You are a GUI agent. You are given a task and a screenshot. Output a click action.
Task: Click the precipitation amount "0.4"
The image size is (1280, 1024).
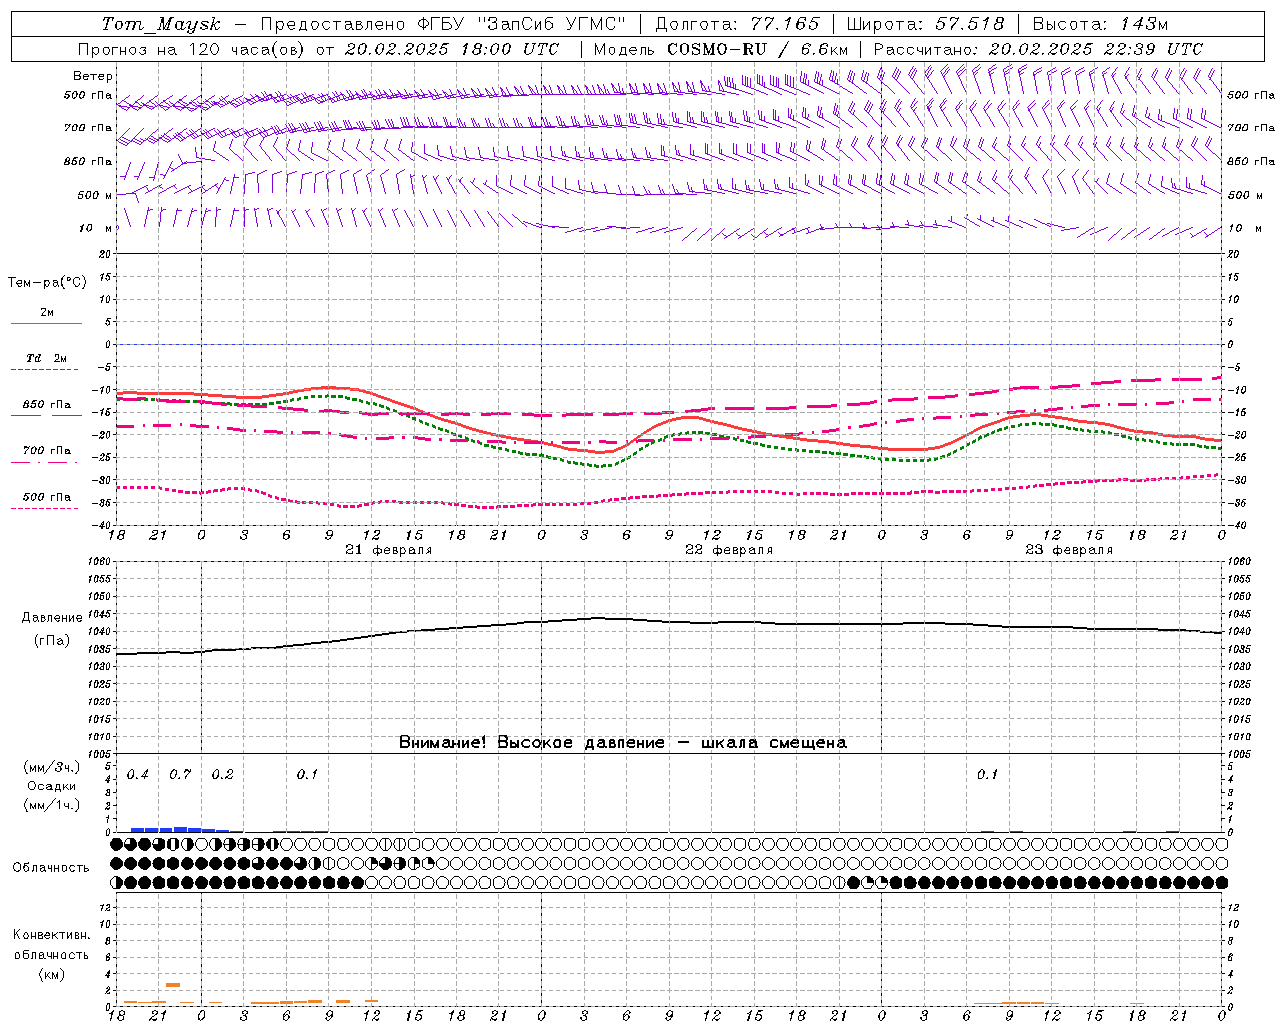pyautogui.click(x=138, y=775)
